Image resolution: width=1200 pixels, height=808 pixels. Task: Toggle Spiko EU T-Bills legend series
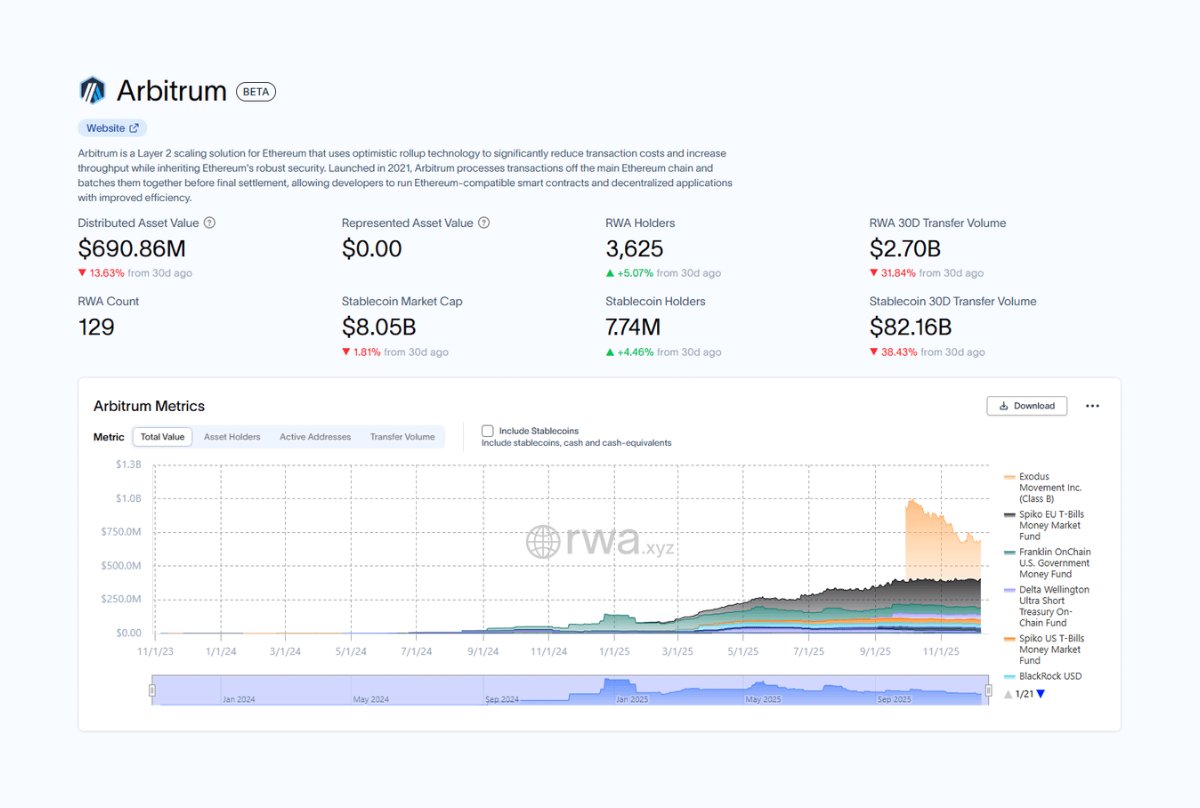tap(1046, 525)
